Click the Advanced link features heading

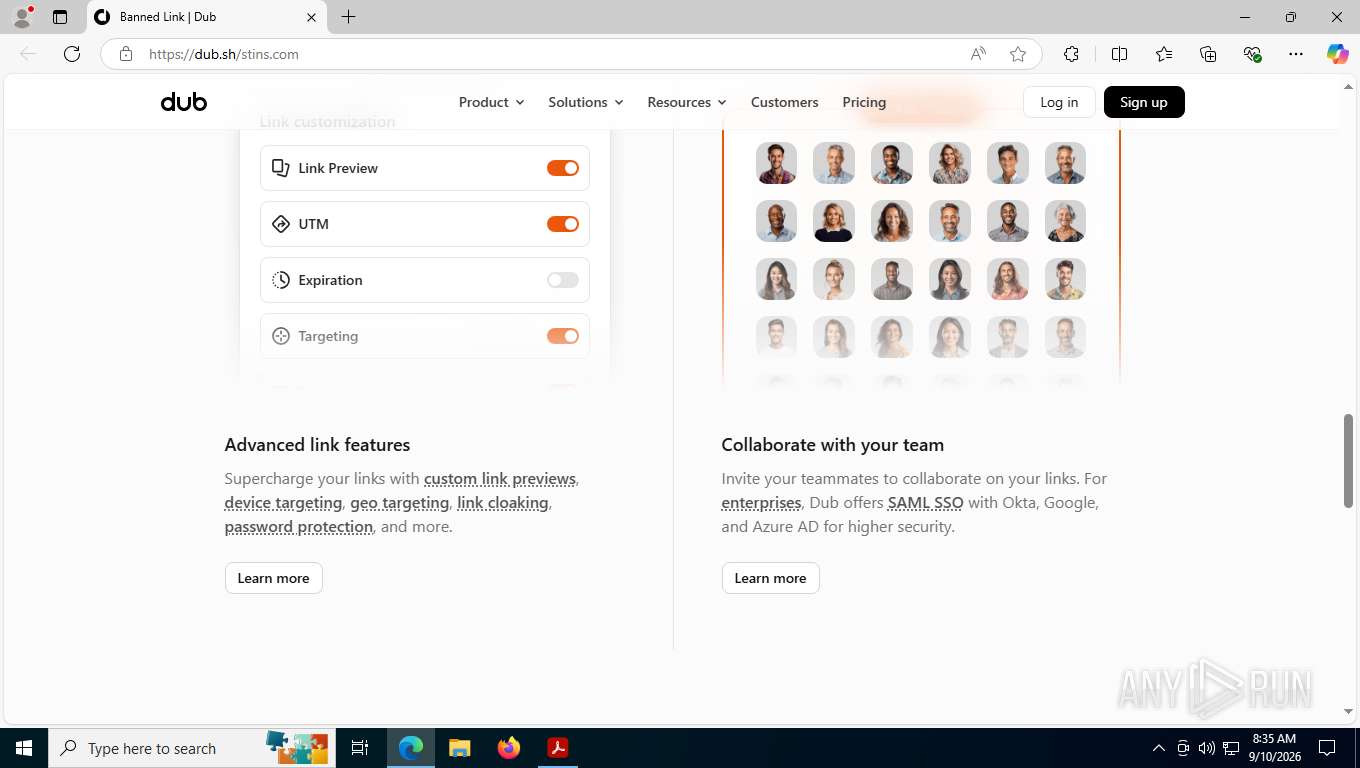point(317,445)
